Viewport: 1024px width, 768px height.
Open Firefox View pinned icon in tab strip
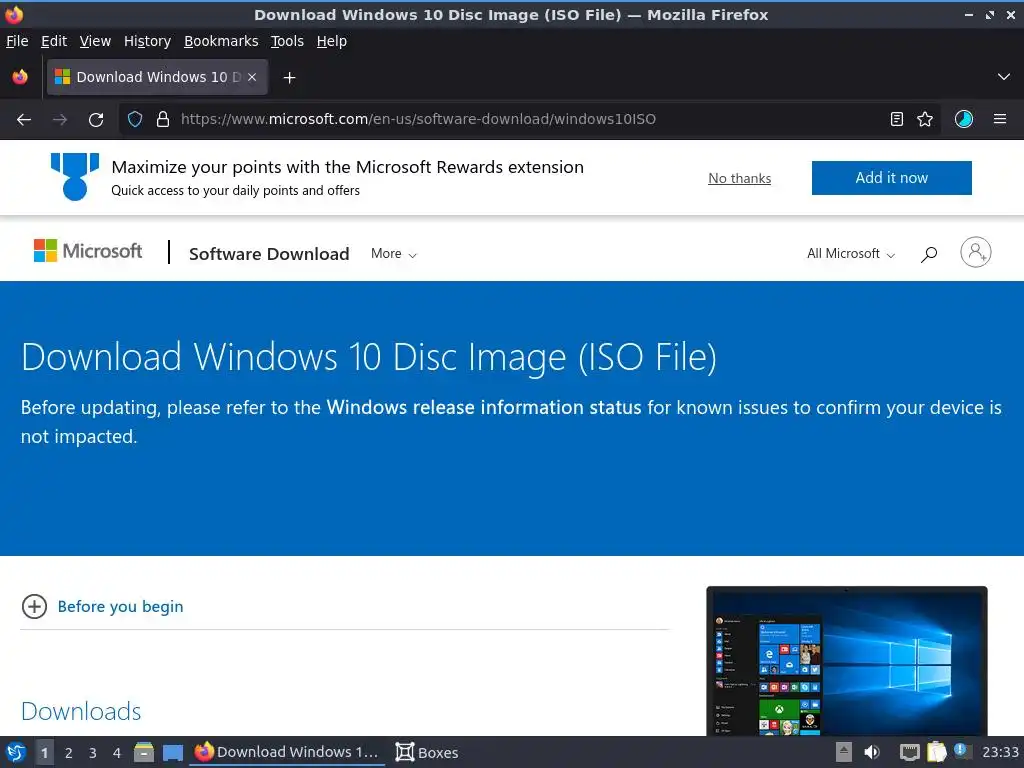(20, 77)
